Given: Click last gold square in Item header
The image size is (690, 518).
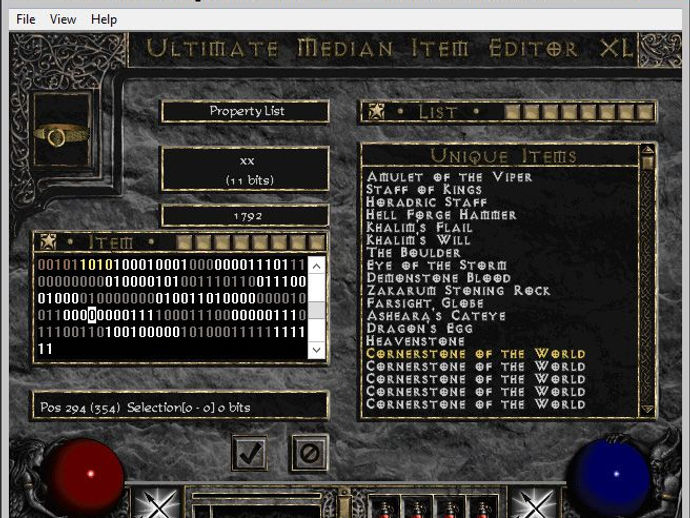Looking at the screenshot, I should pos(316,242).
